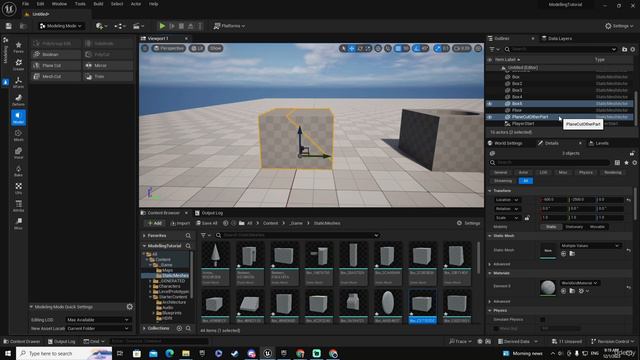Screen dimensions: 640x360
Task: Open the viewport Show menu
Action: tap(216, 48)
